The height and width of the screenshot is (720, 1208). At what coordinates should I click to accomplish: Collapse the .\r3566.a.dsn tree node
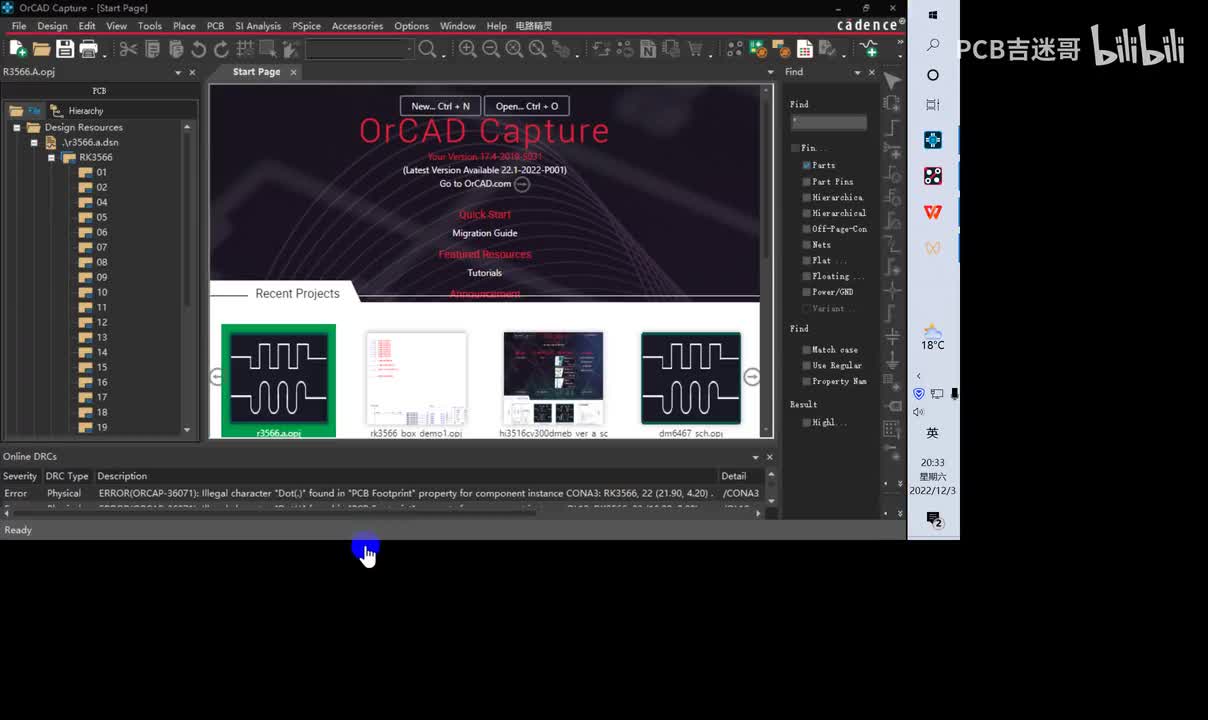(x=34, y=142)
